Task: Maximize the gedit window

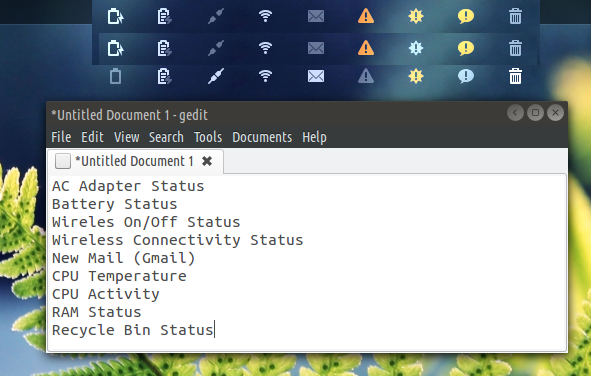Action: 535,113
